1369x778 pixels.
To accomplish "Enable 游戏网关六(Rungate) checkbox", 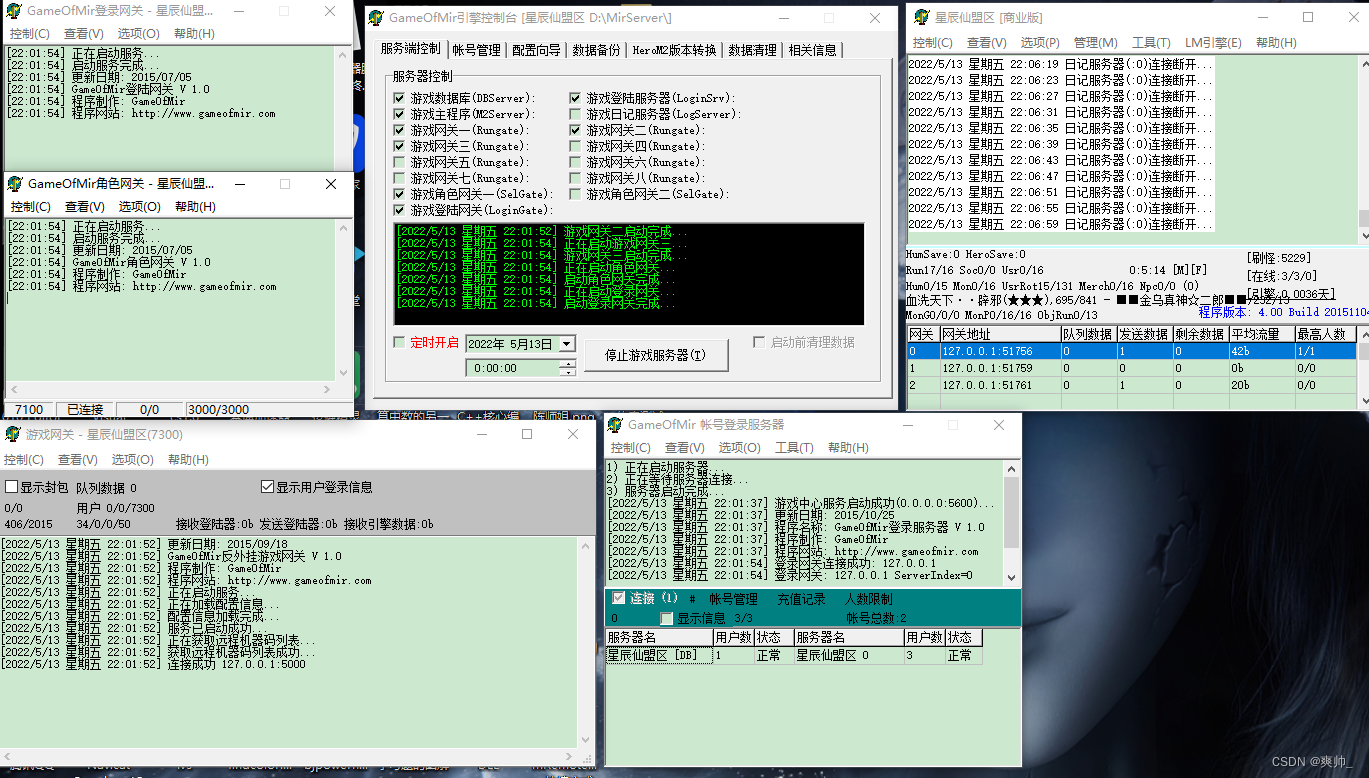I will pyautogui.click(x=575, y=162).
